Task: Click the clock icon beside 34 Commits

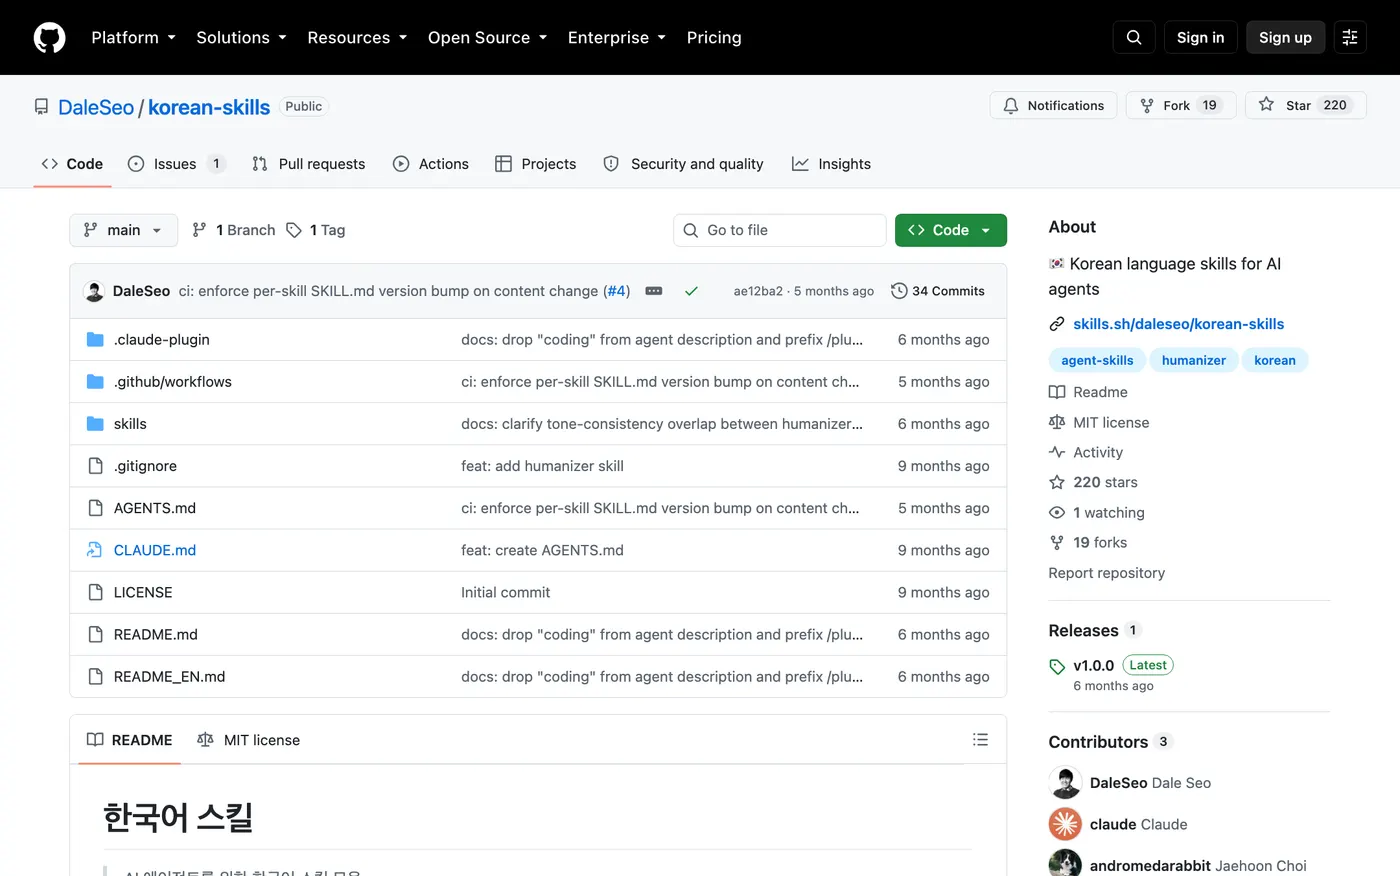Action: click(899, 291)
